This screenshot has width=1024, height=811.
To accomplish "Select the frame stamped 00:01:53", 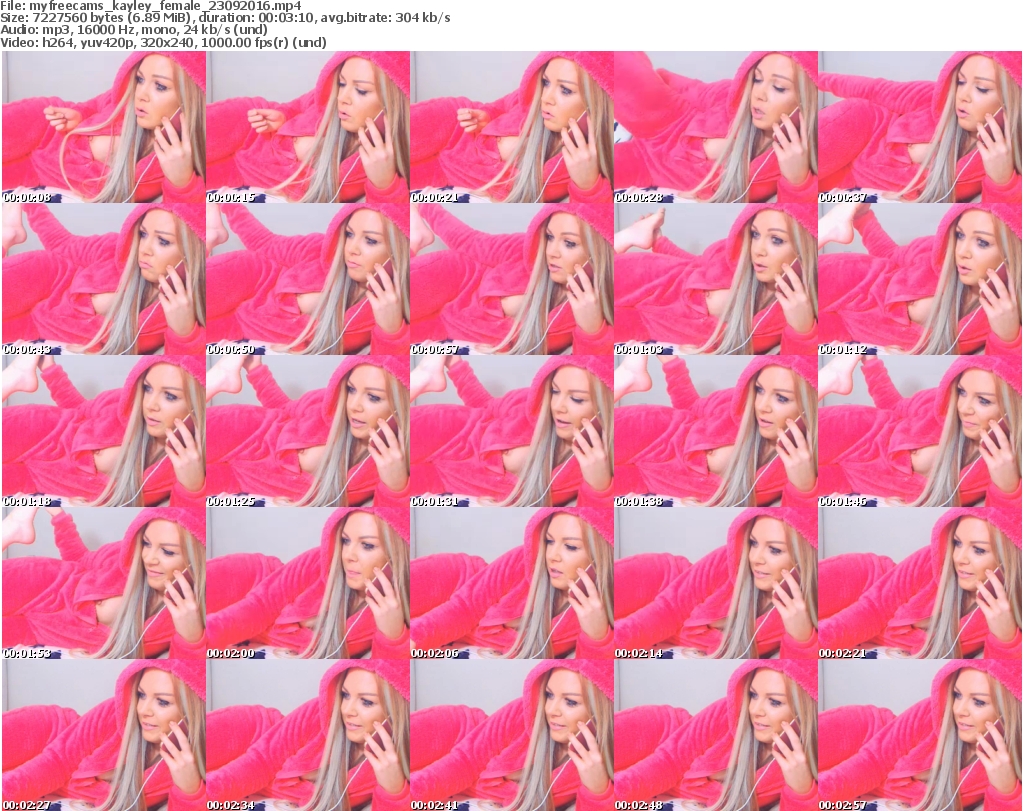I will click(x=104, y=583).
